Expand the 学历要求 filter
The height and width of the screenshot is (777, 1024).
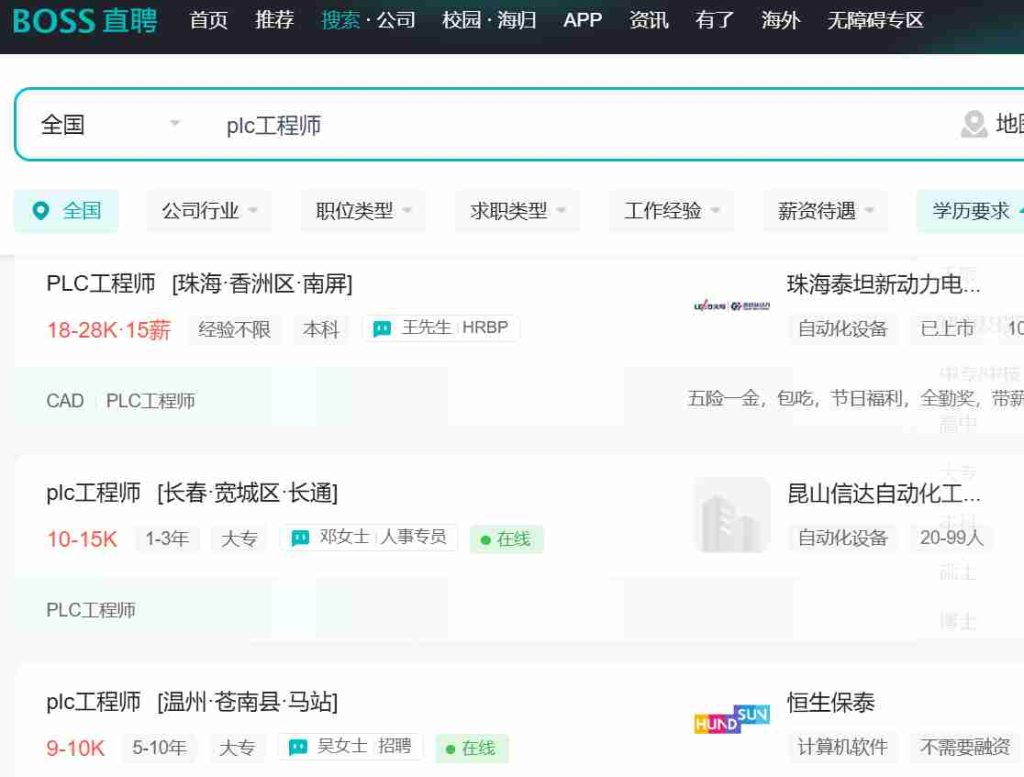point(971,210)
